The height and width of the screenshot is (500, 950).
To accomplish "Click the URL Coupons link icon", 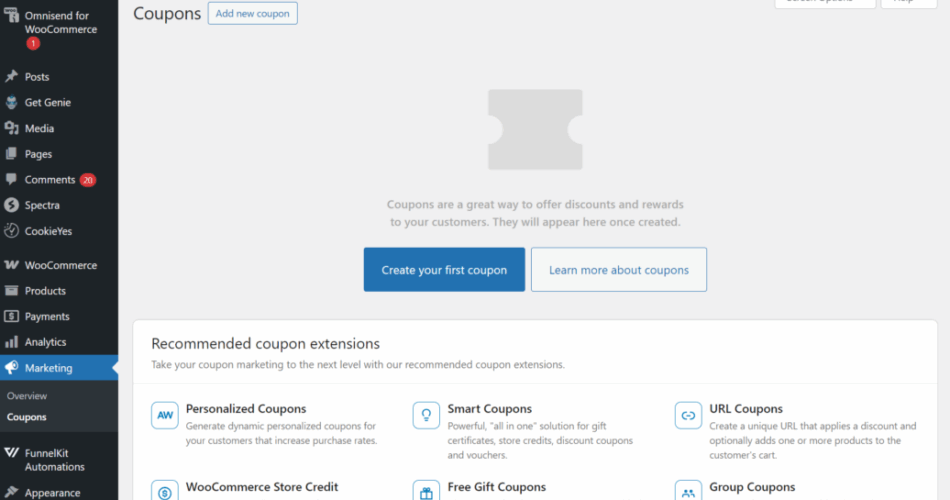I will pos(688,415).
